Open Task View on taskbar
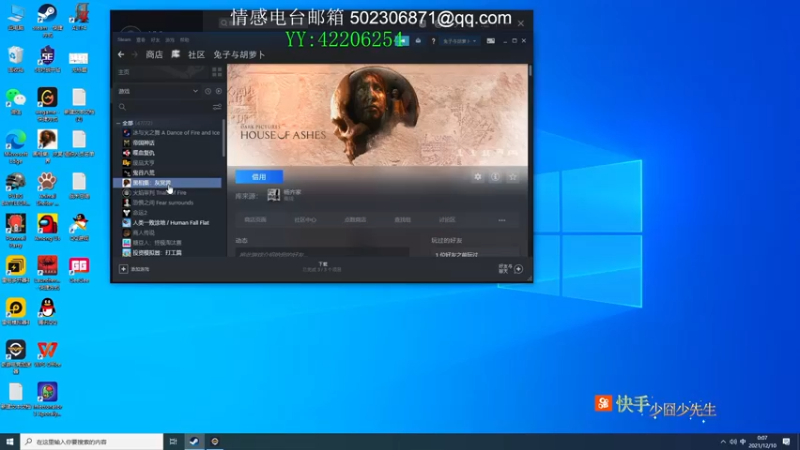 tap(173, 441)
